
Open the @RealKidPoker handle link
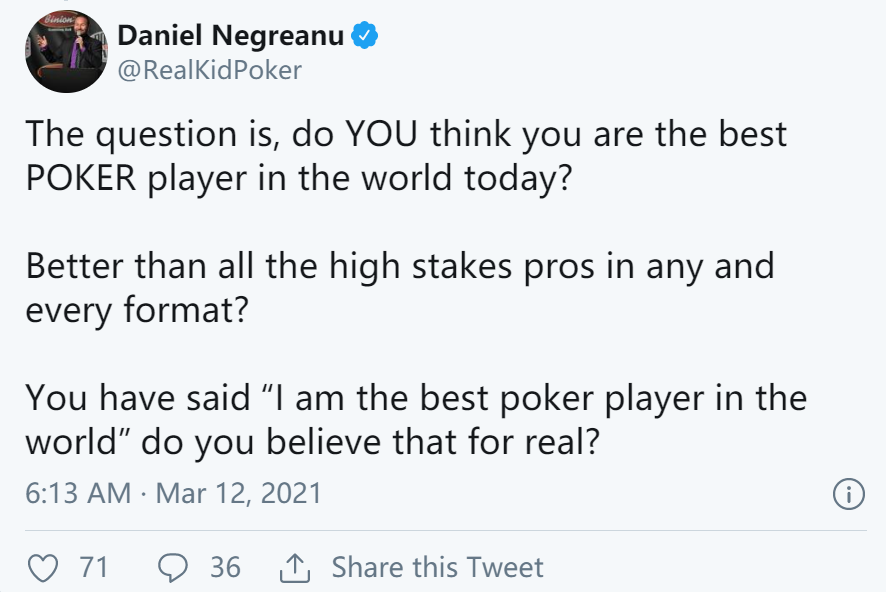[x=209, y=70]
